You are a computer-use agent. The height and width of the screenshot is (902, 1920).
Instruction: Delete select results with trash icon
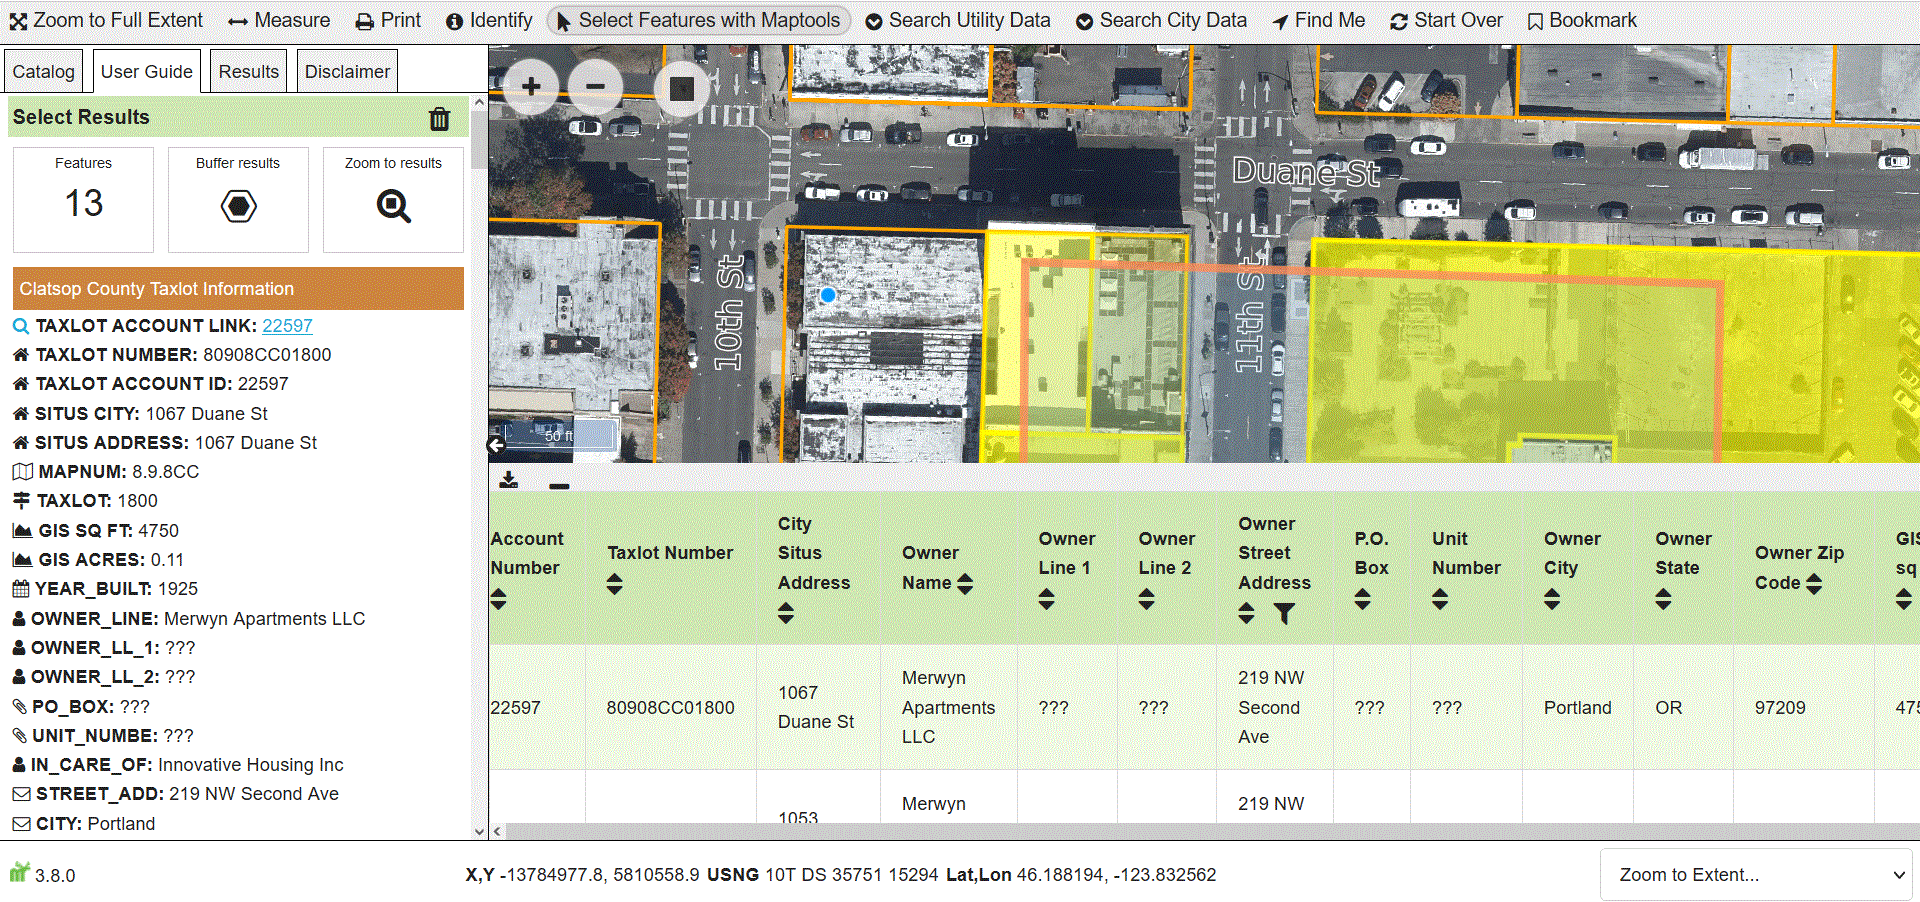click(439, 118)
